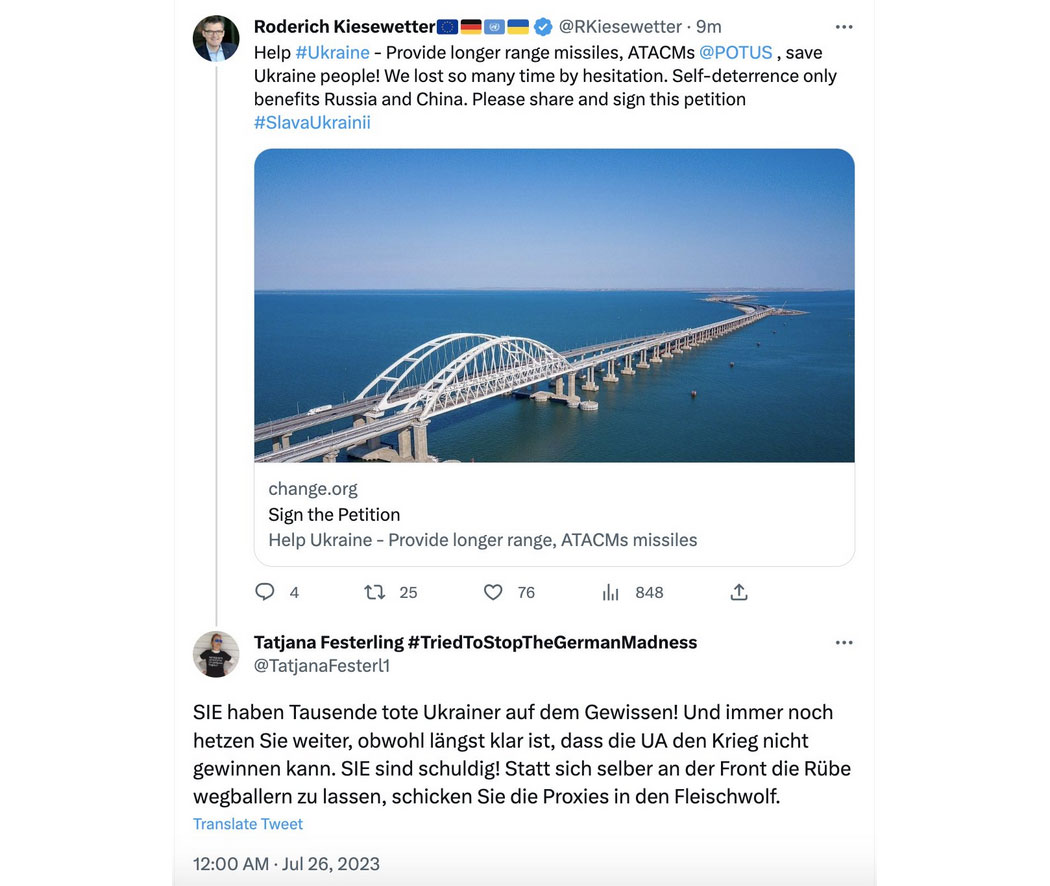Open Roderich Kiesewetter's profile picture

[x=216, y=38]
